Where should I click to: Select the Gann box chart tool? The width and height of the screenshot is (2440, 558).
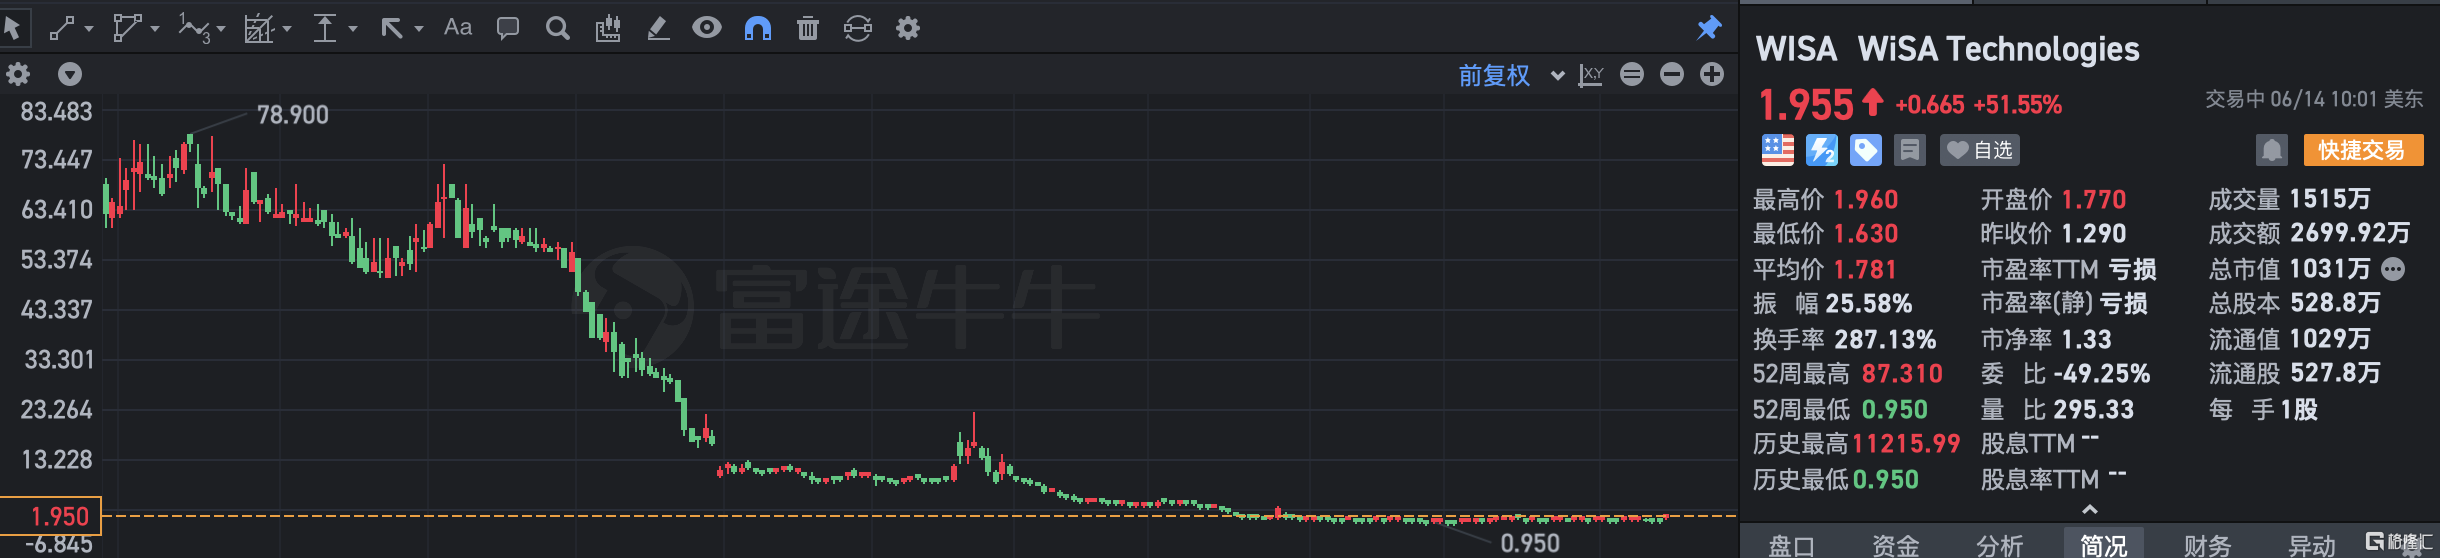259,28
